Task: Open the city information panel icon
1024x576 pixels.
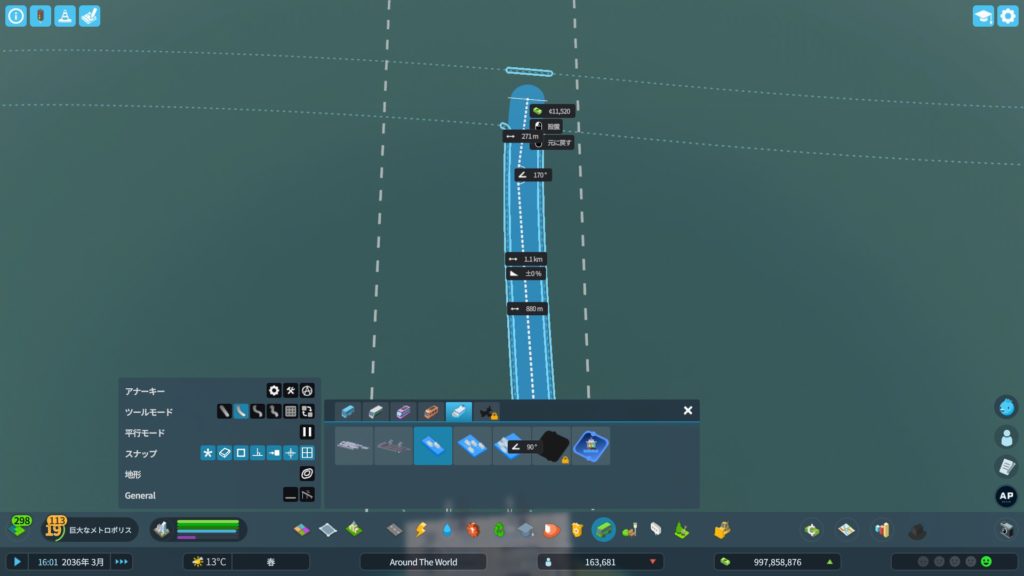Action: point(16,16)
